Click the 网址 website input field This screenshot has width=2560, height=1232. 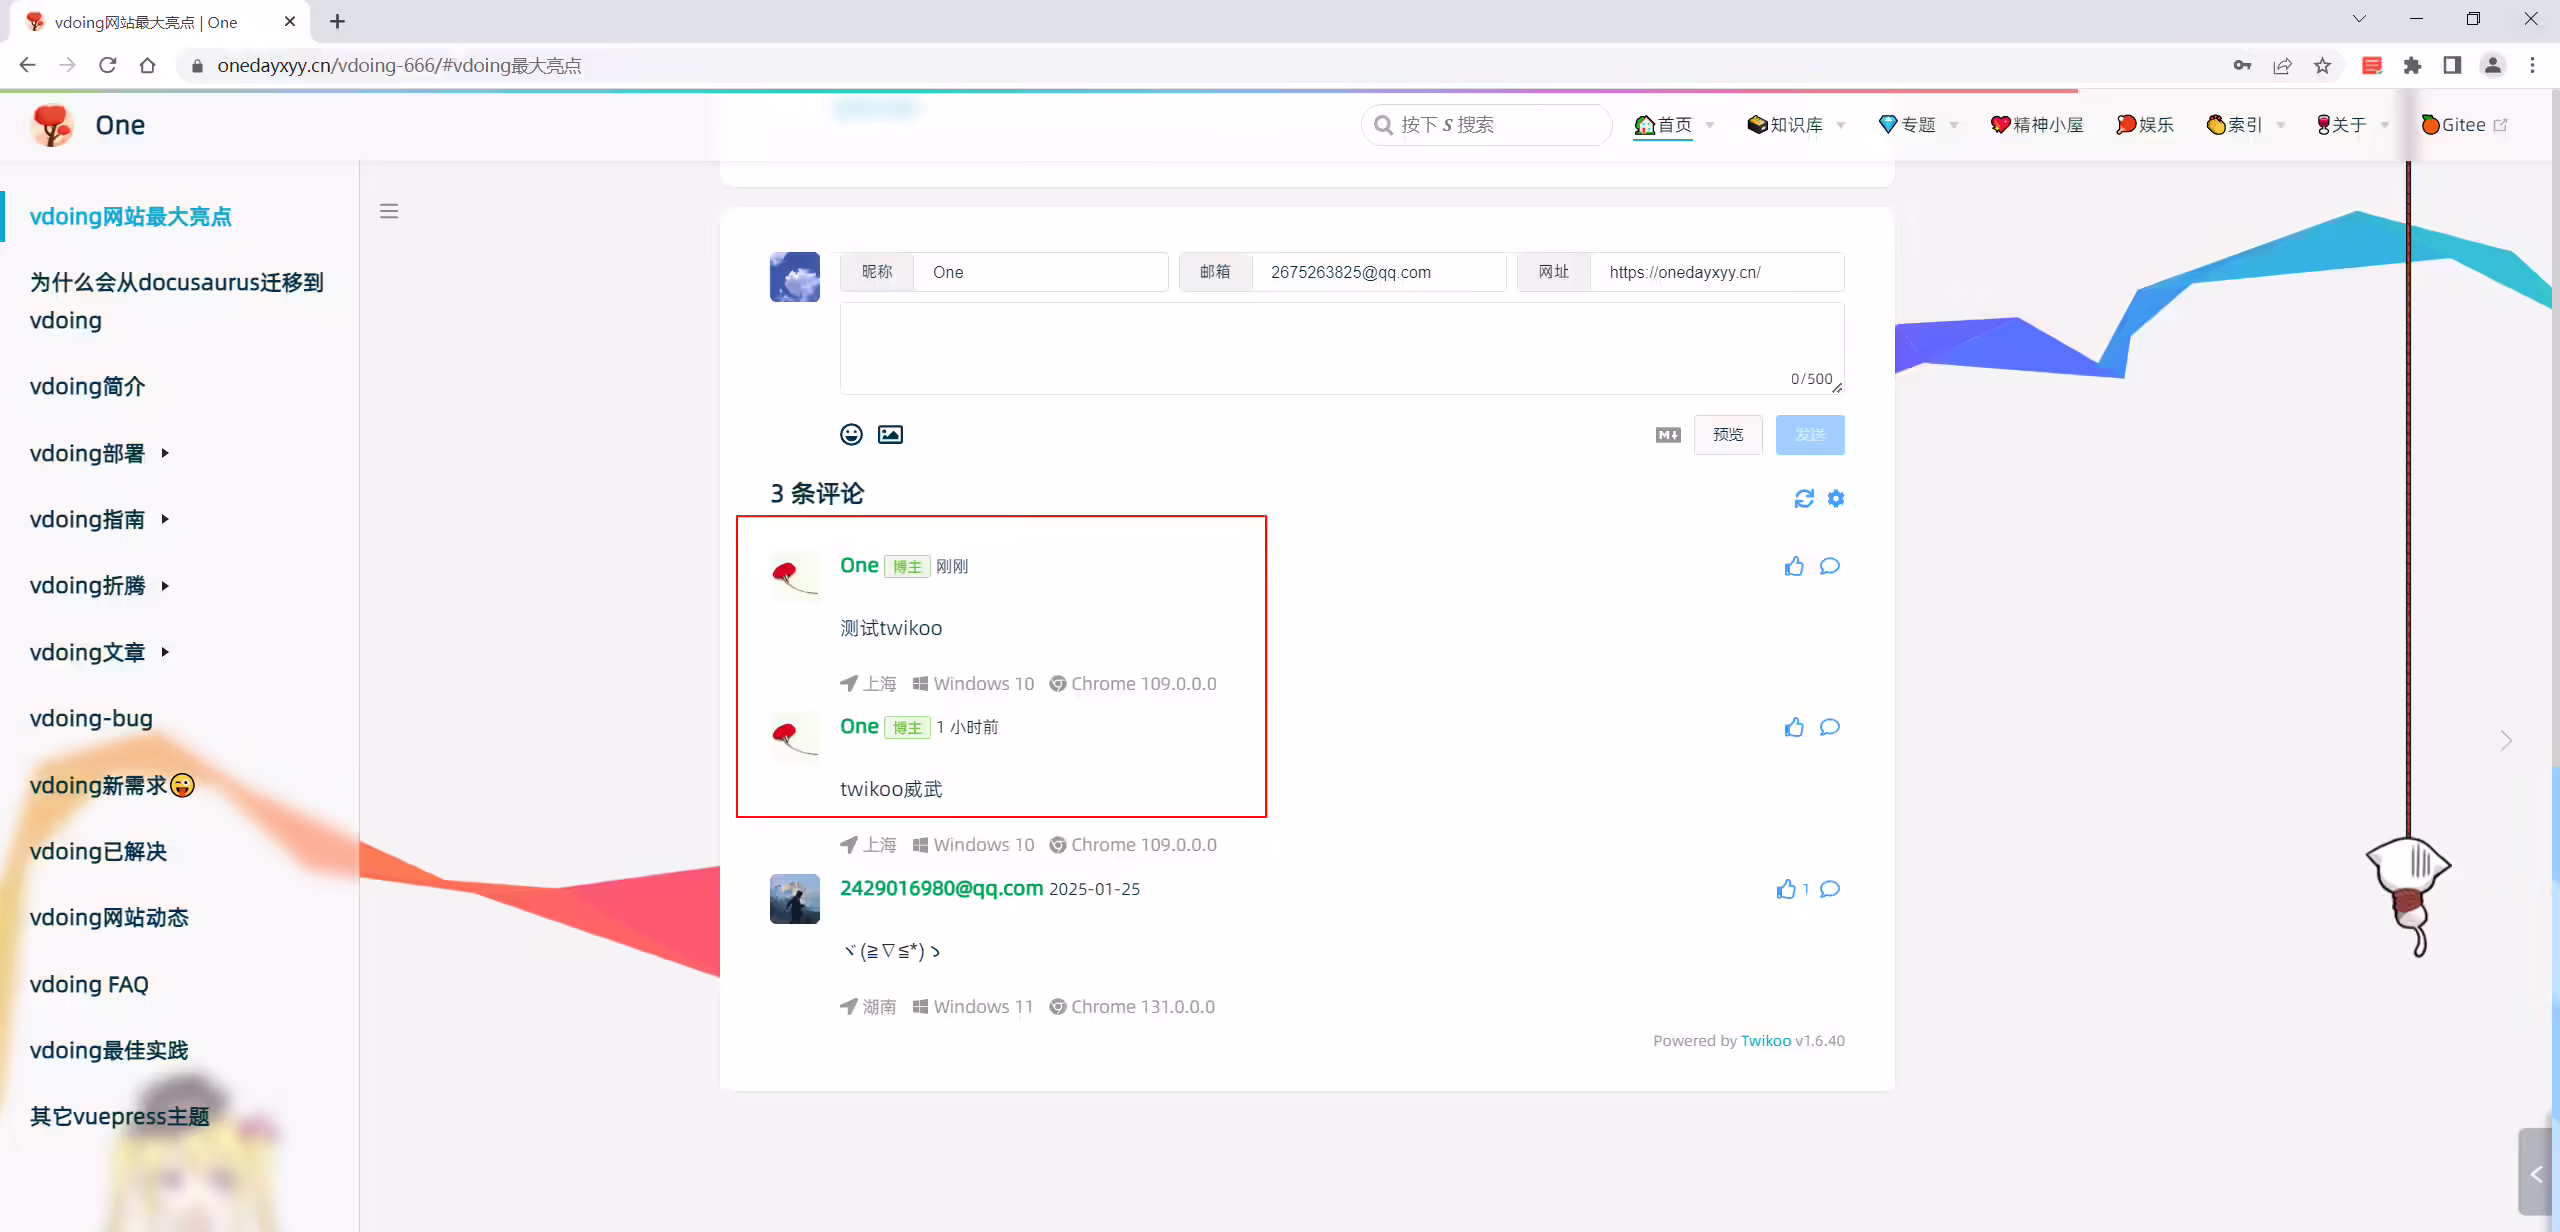coord(1717,272)
